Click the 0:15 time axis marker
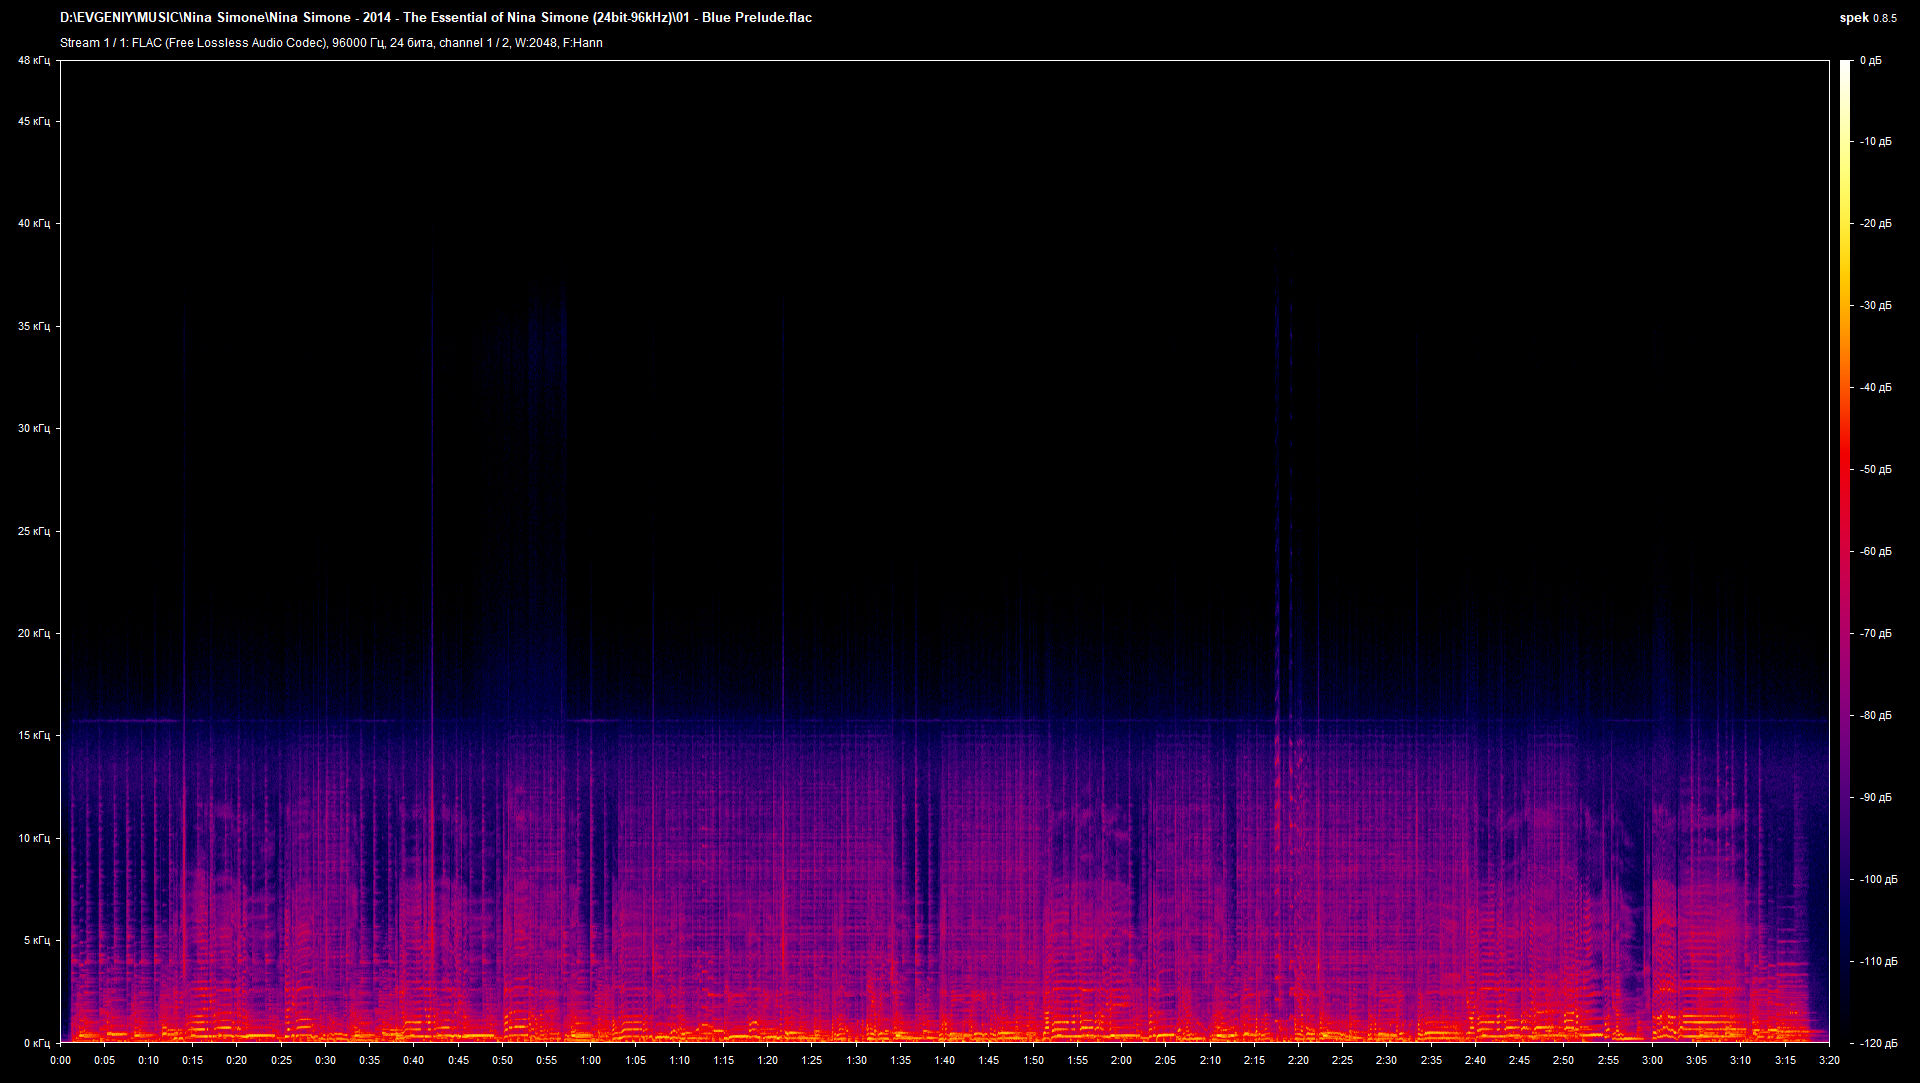The width and height of the screenshot is (1920, 1083). point(192,1061)
